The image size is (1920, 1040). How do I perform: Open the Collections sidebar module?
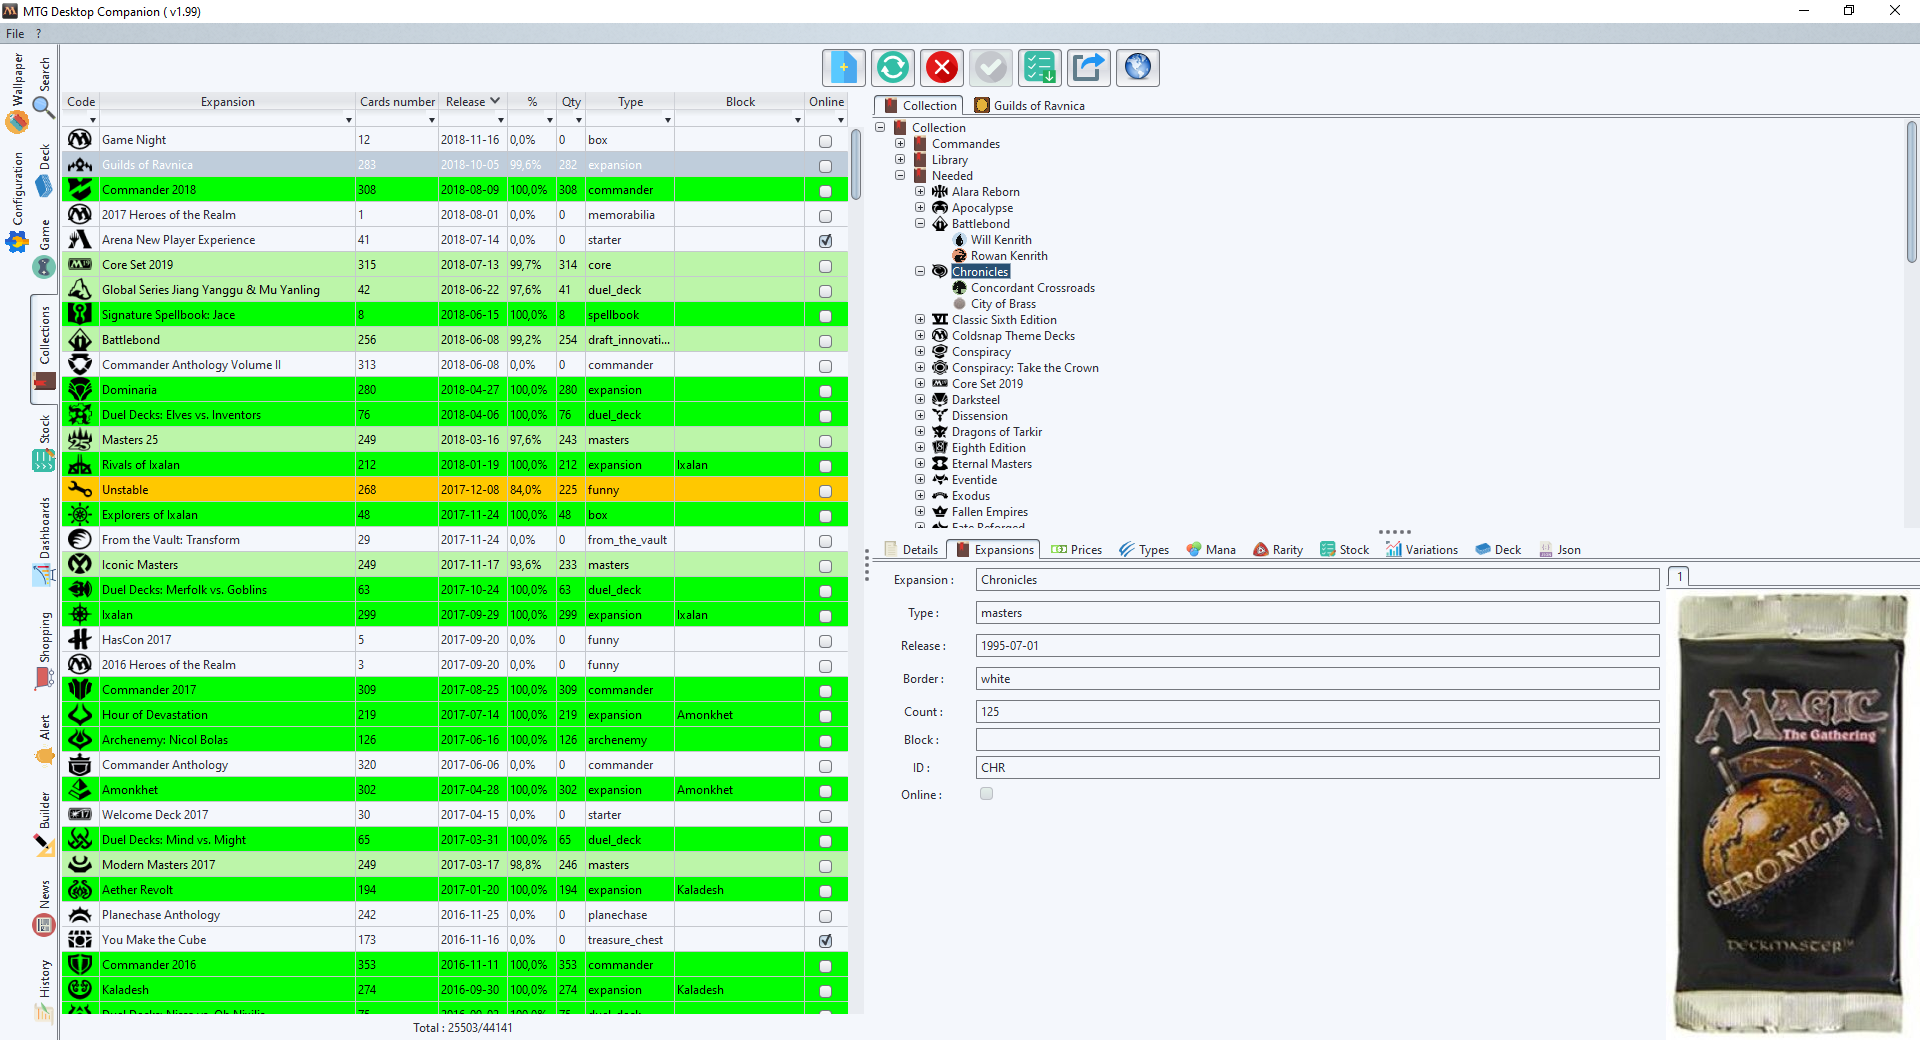tap(44, 348)
